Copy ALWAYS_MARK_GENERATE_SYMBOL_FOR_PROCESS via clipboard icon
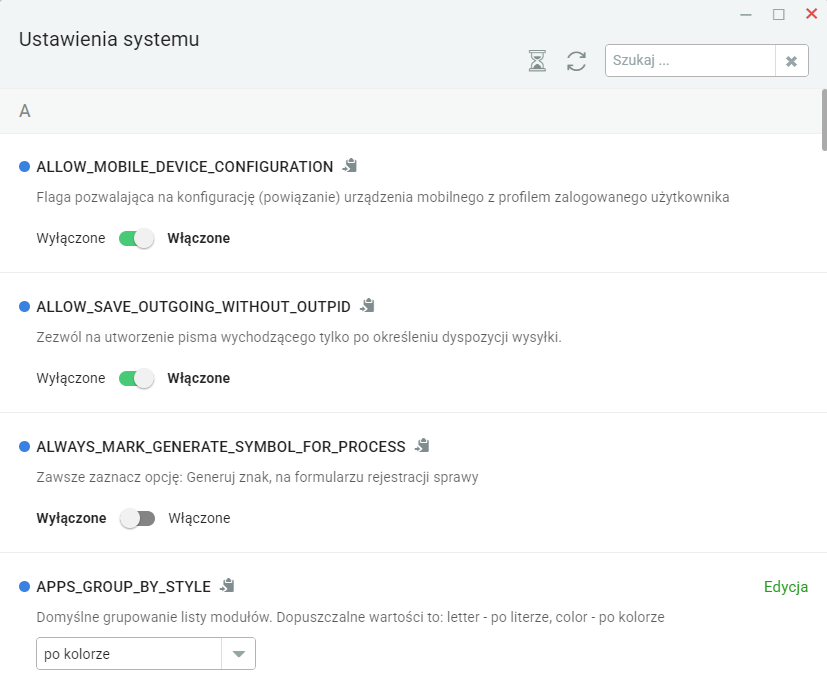 tap(422, 446)
